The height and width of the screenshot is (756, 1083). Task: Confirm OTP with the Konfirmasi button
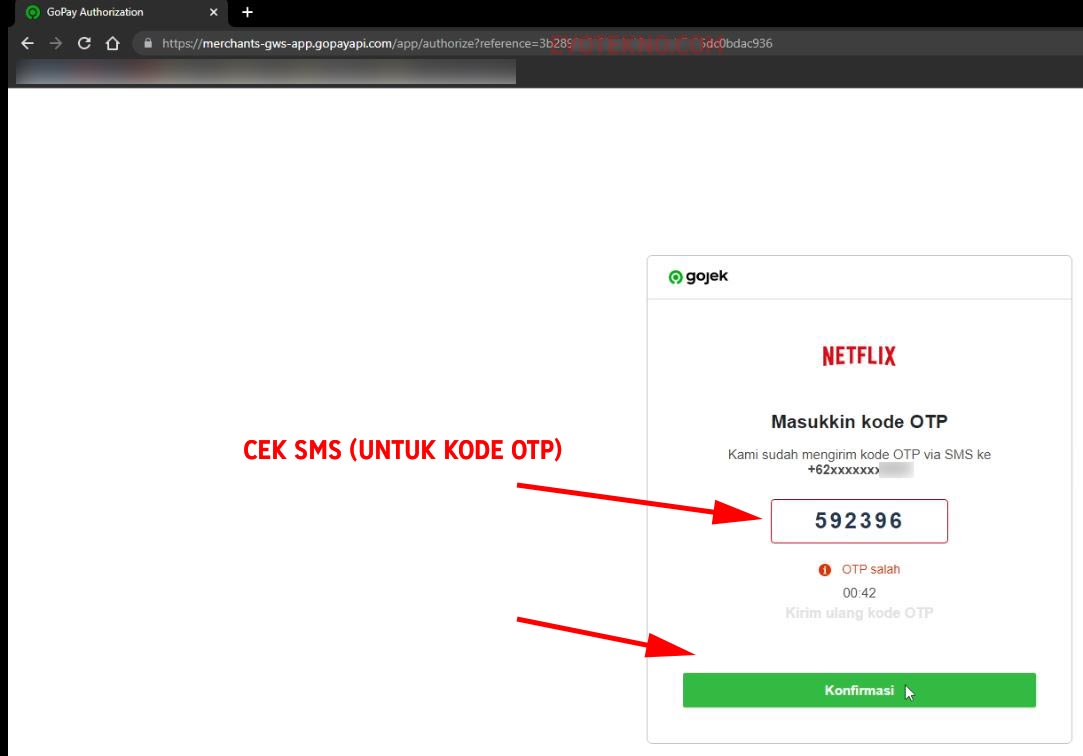point(859,690)
